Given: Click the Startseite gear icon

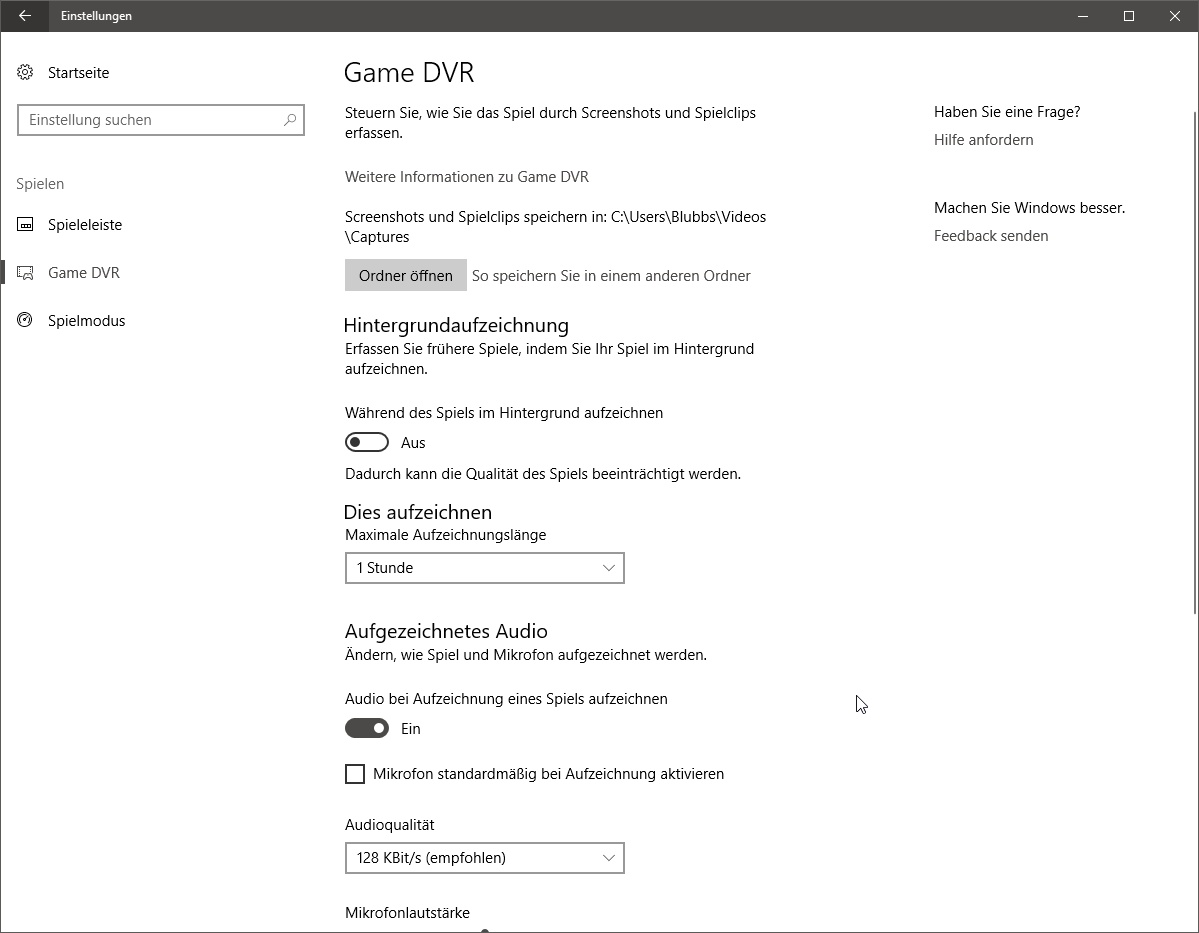Looking at the screenshot, I should [25, 73].
